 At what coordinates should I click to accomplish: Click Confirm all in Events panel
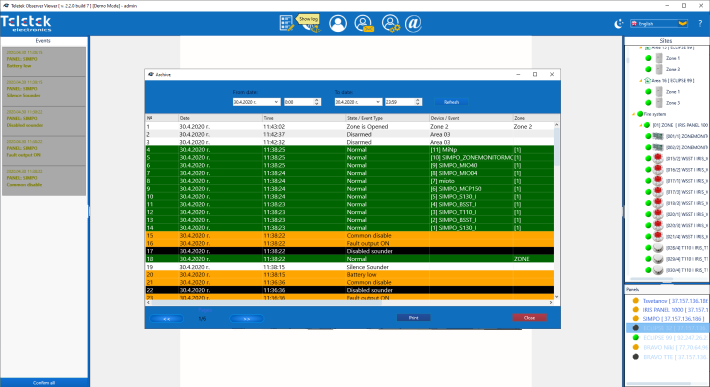point(44,383)
